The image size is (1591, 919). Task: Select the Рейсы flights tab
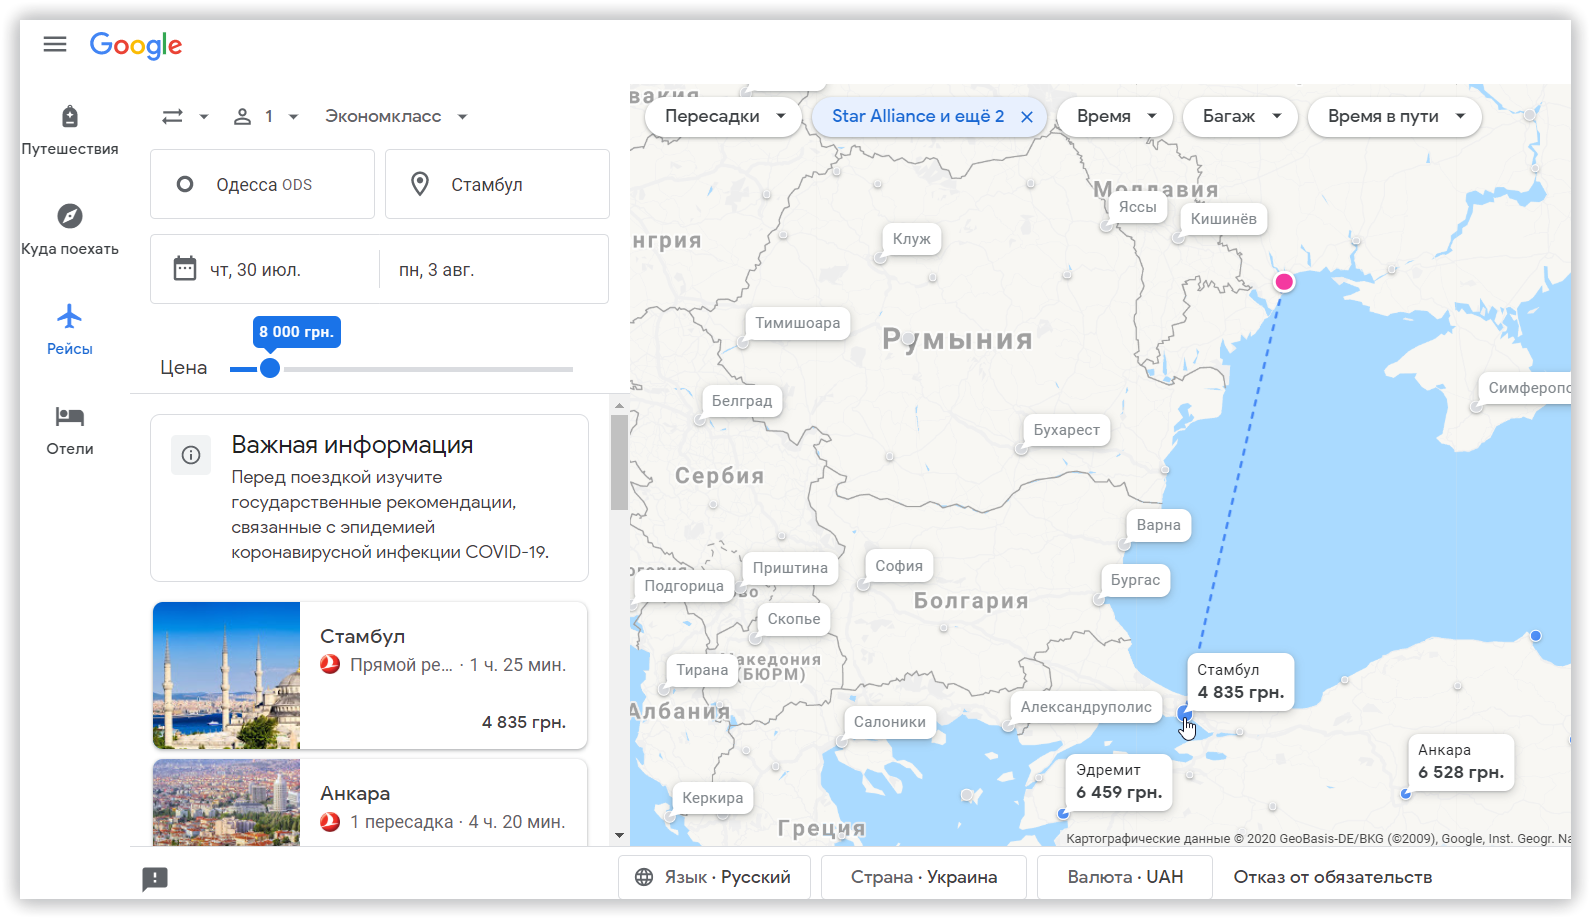pyautogui.click(x=70, y=330)
